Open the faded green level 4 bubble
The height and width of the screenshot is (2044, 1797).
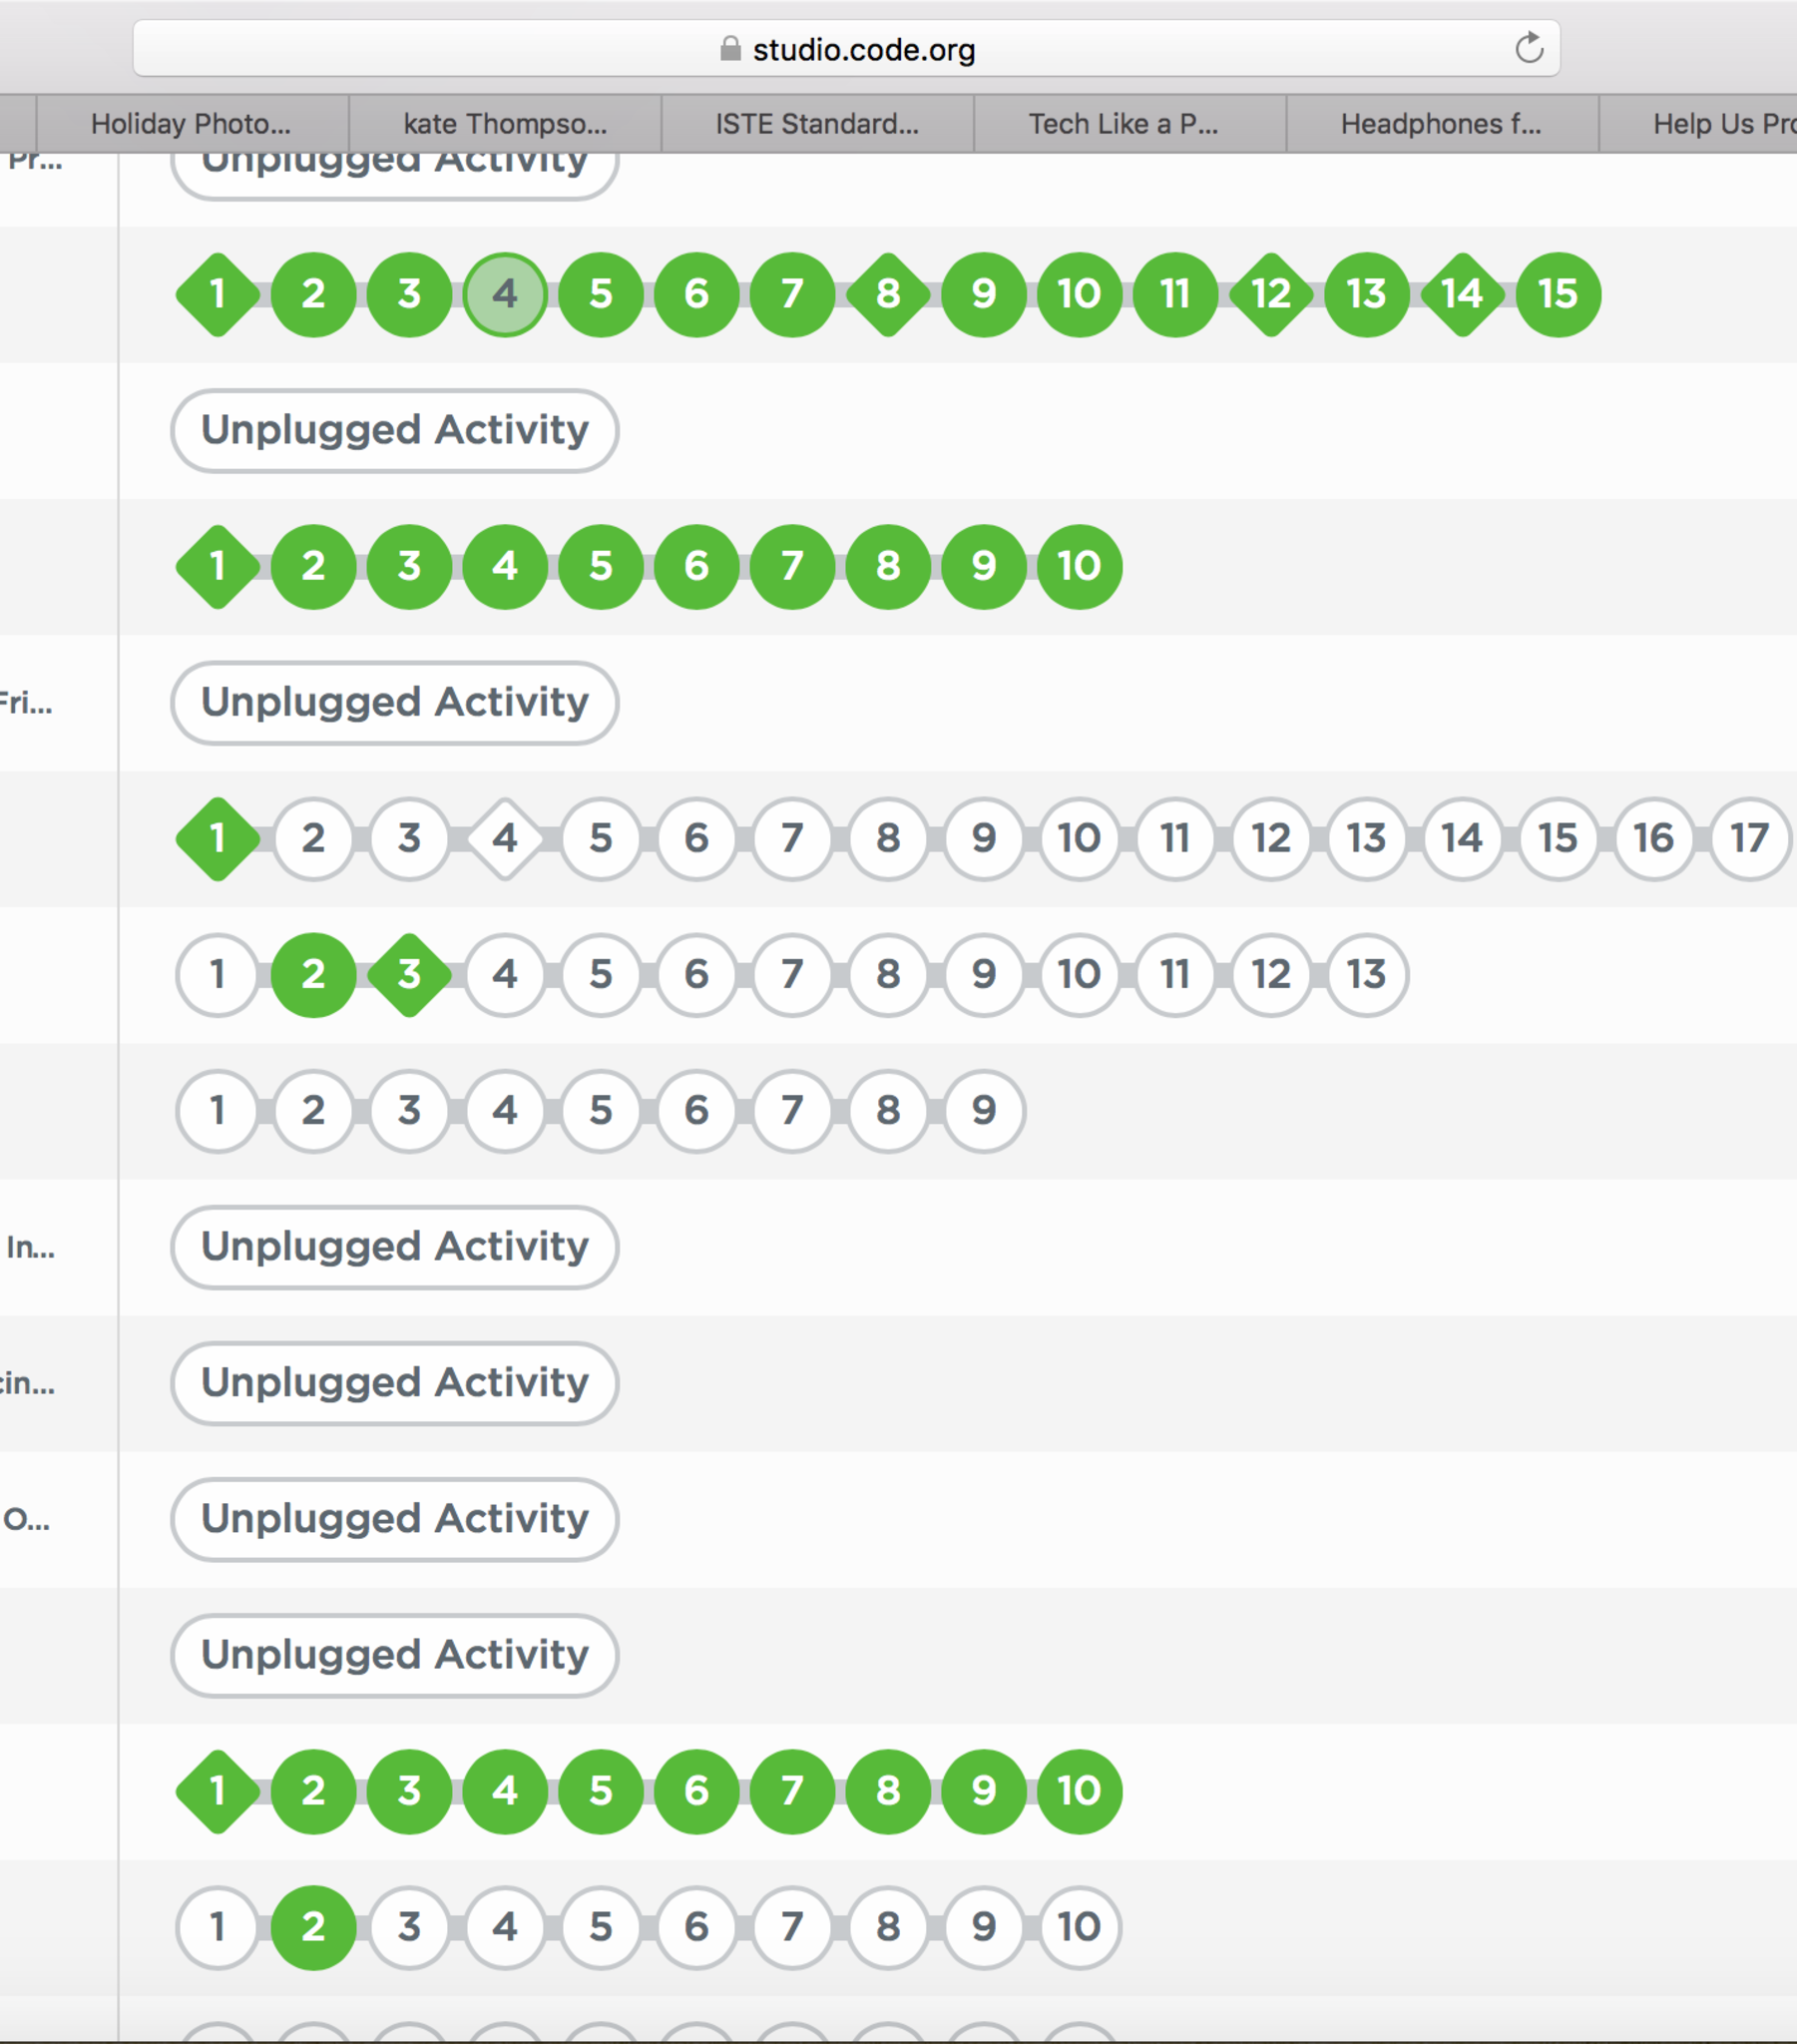coord(505,294)
